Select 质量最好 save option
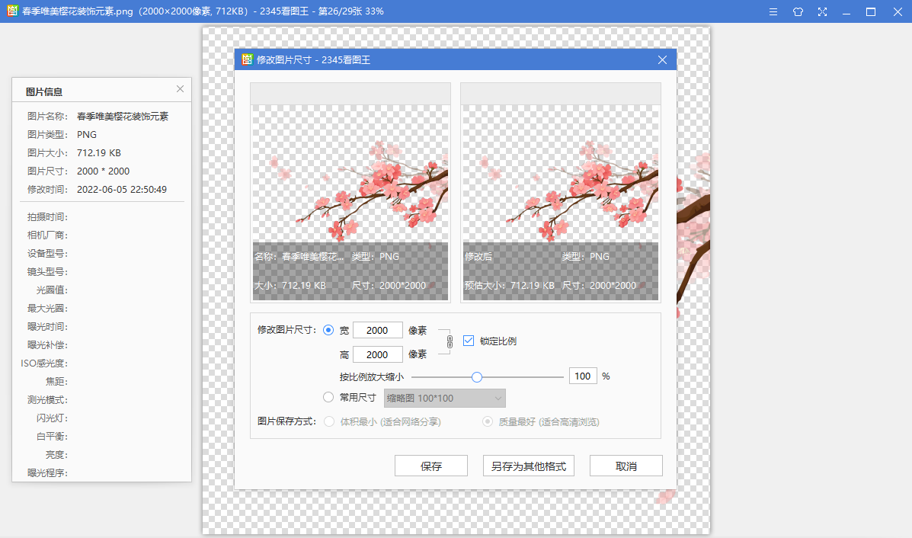This screenshot has height=538, width=912. pyautogui.click(x=487, y=422)
